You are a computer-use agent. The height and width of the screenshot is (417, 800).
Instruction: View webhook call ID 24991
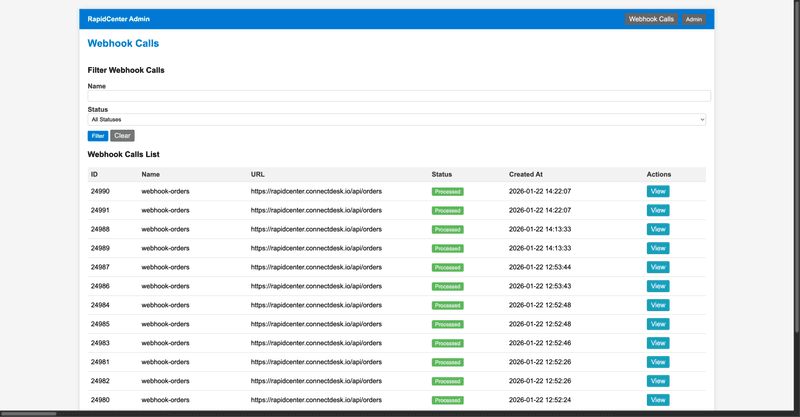tap(657, 210)
